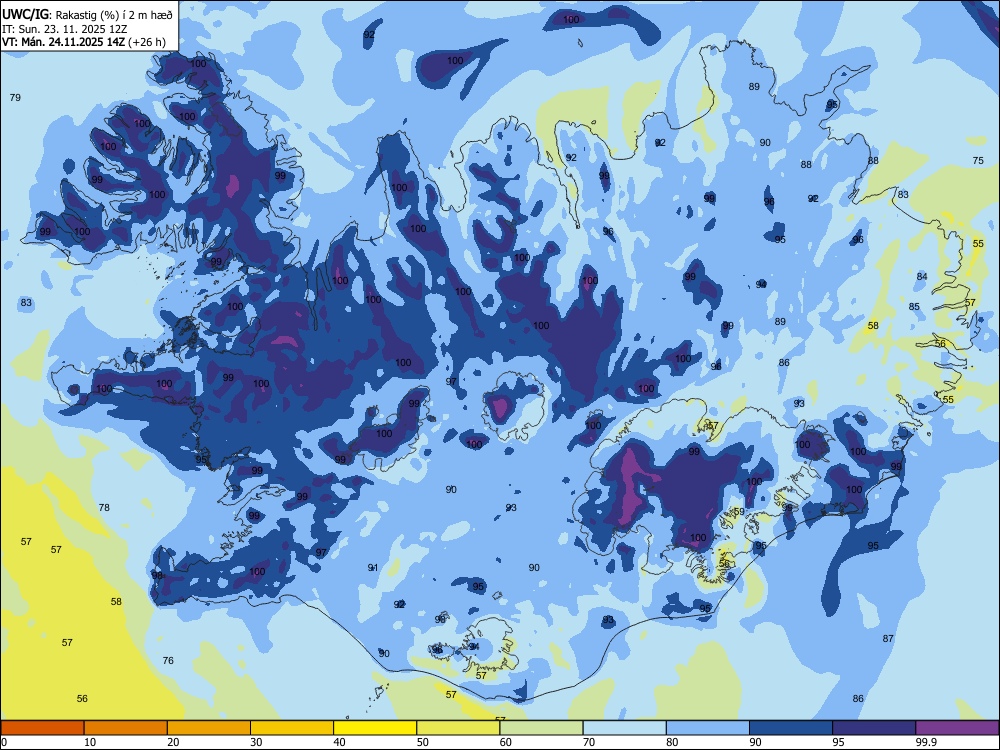Click the '50' tick label on the color scale
Image resolution: width=1000 pixels, height=750 pixels.
click(423, 742)
